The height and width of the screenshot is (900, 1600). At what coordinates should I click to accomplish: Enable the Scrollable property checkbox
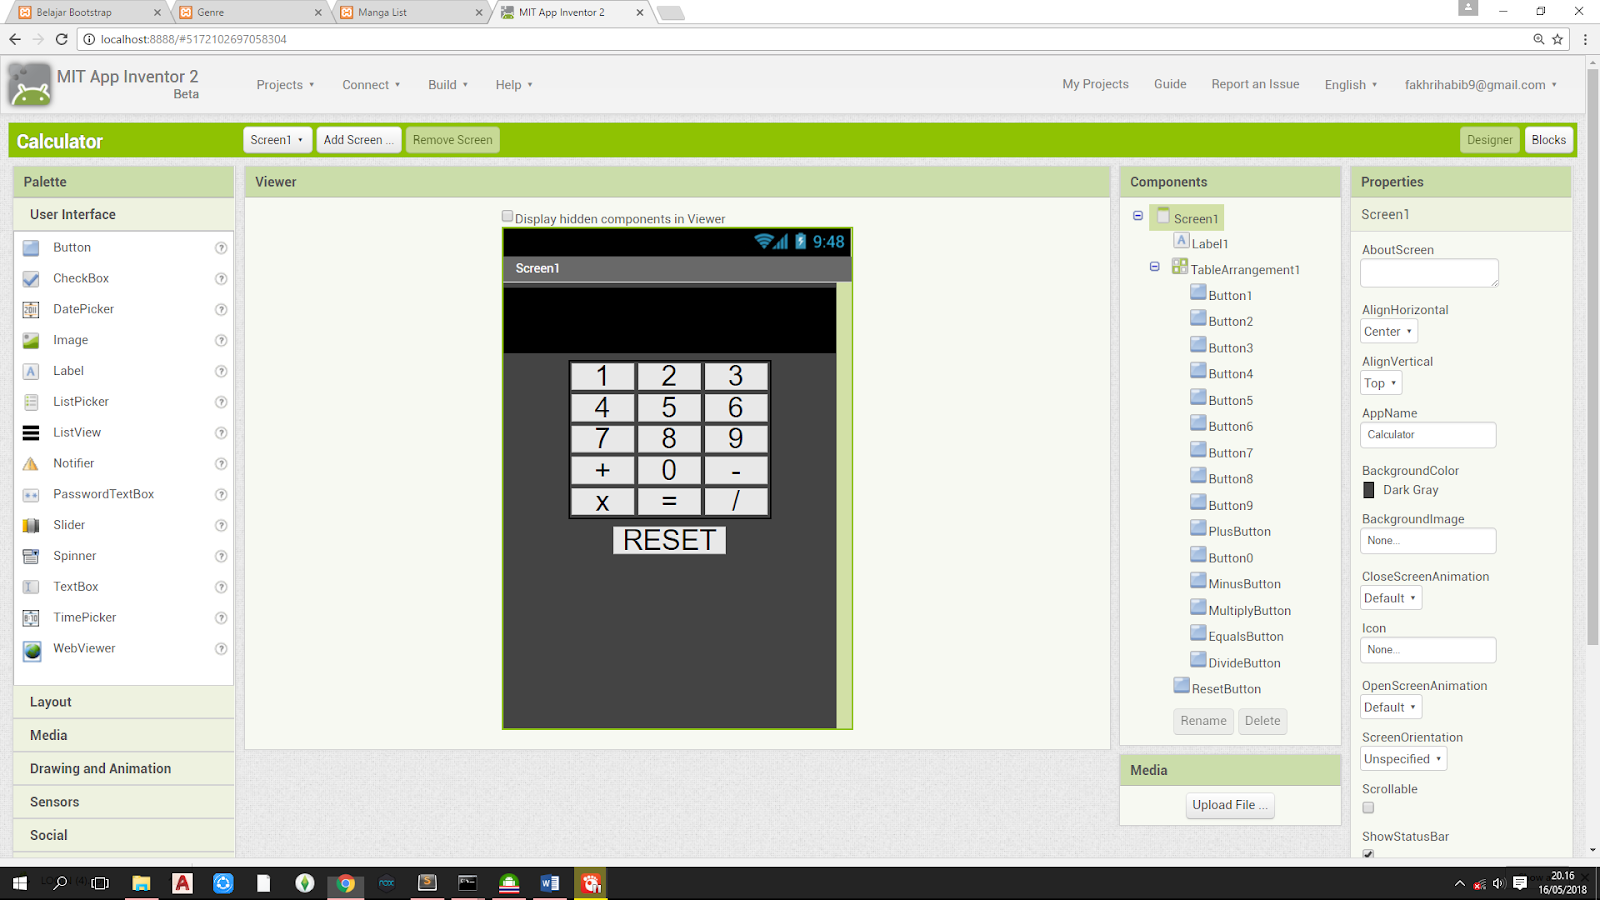coord(1367,807)
